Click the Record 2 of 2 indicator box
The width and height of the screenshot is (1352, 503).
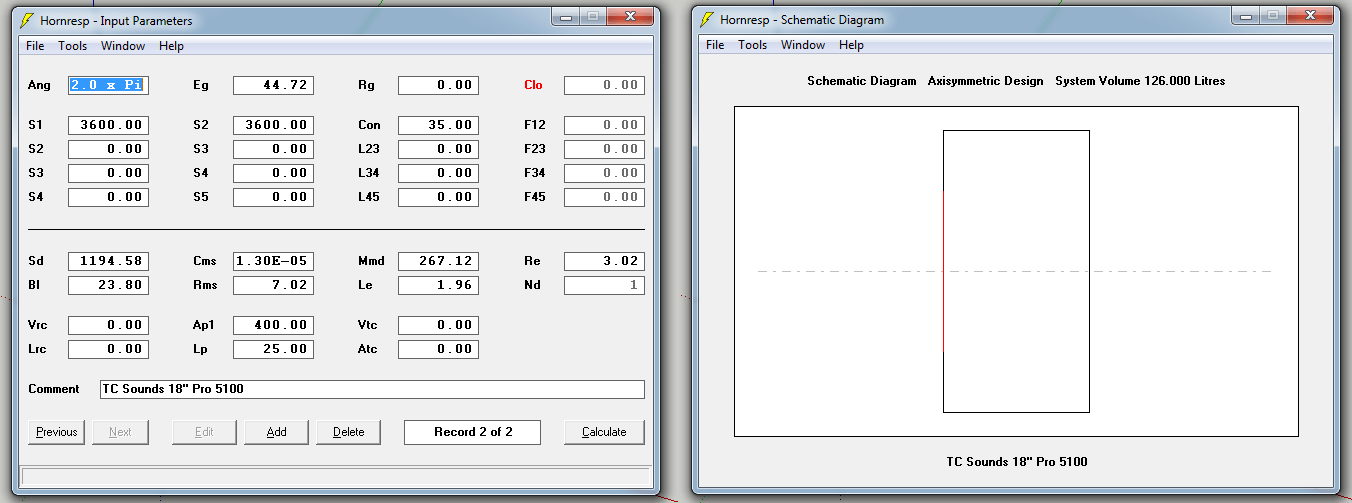click(472, 432)
